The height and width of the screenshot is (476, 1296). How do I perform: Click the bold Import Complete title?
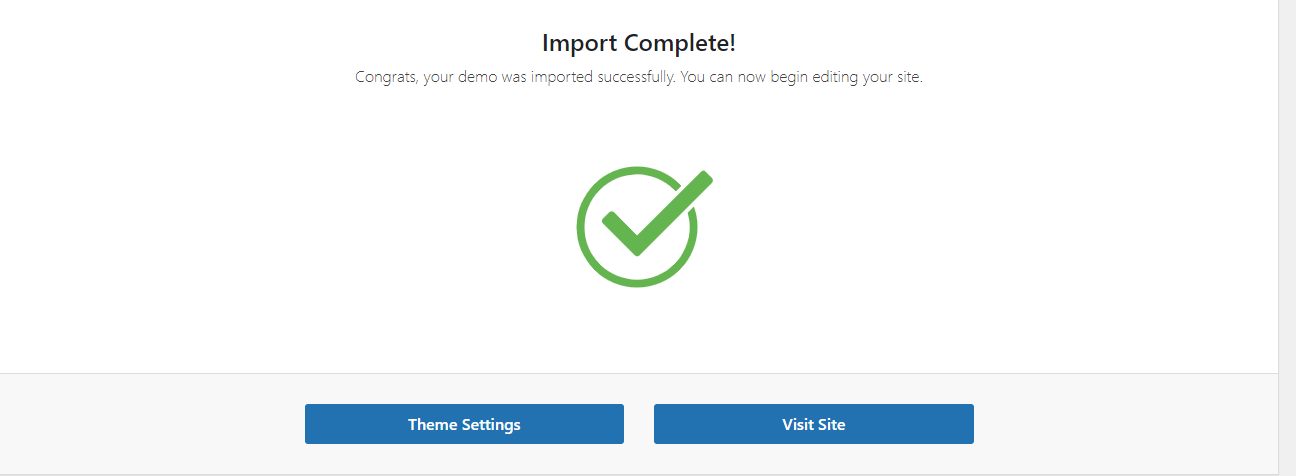[x=639, y=43]
